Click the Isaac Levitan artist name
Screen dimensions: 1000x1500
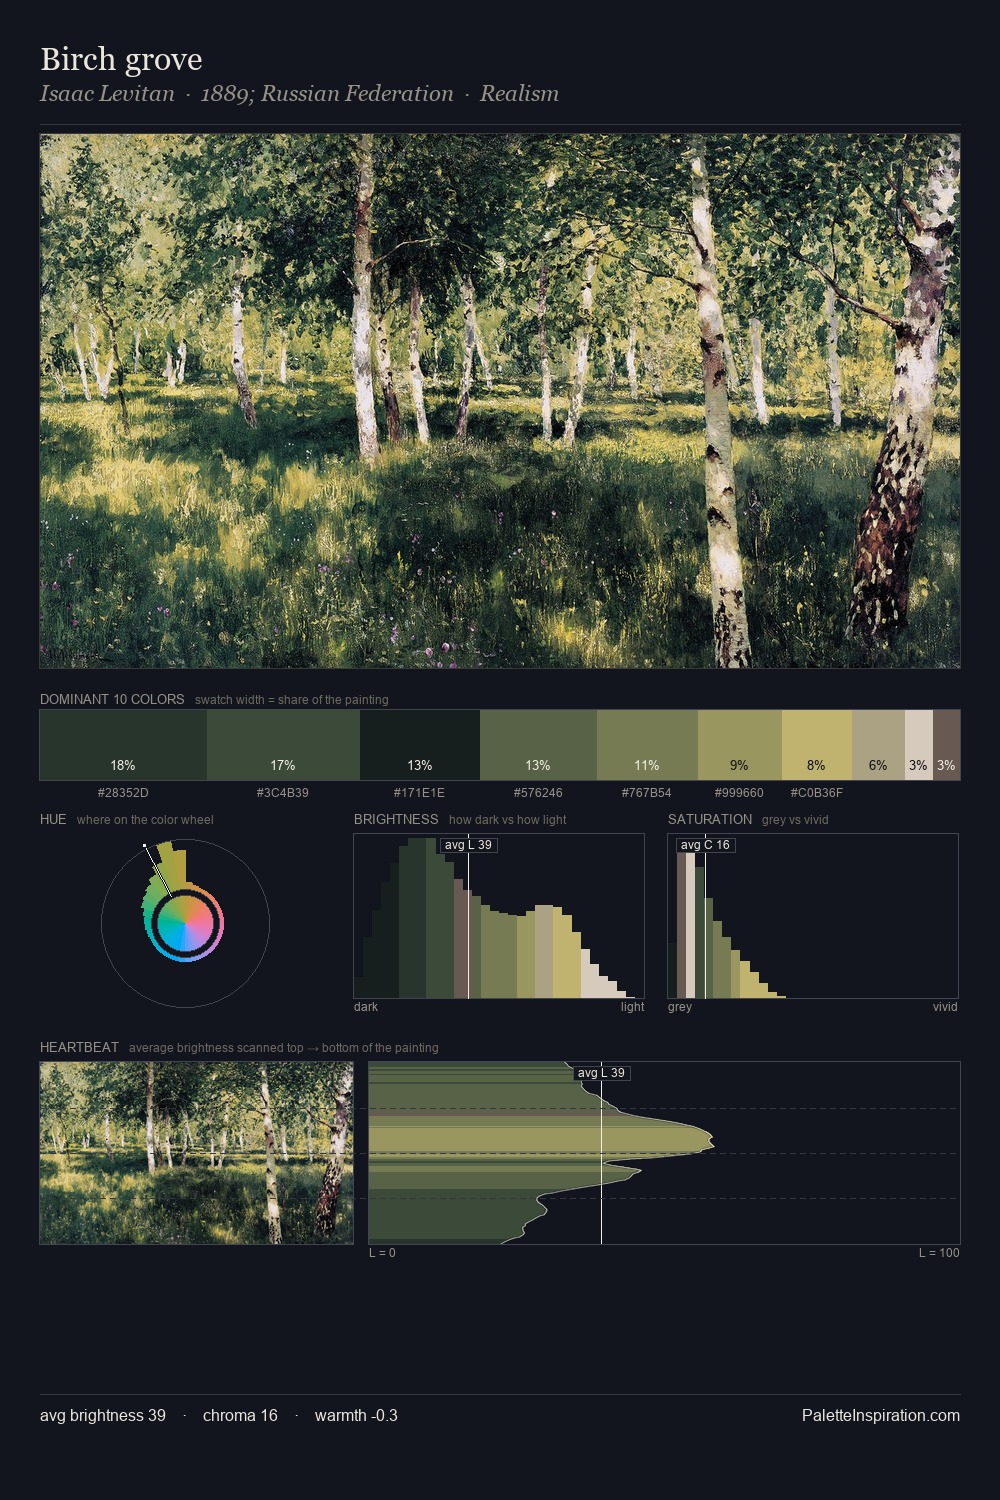coord(107,94)
